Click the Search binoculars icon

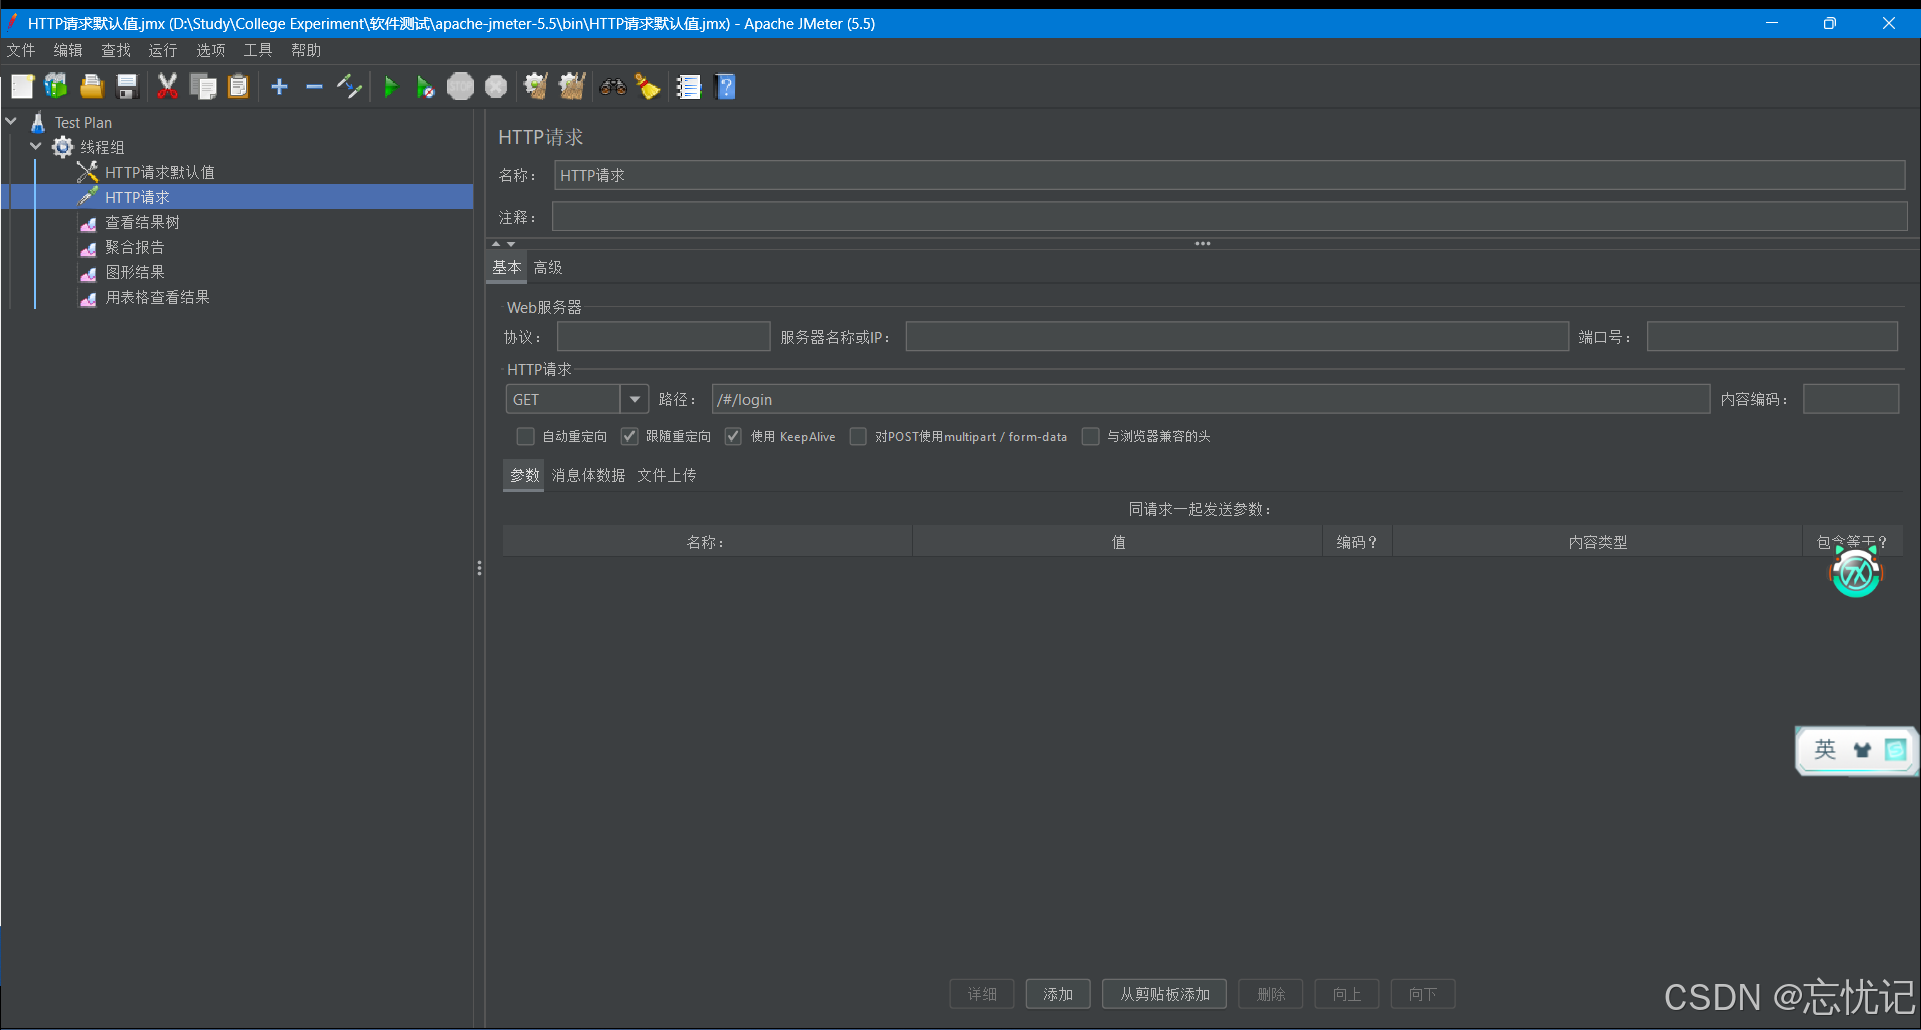click(612, 87)
